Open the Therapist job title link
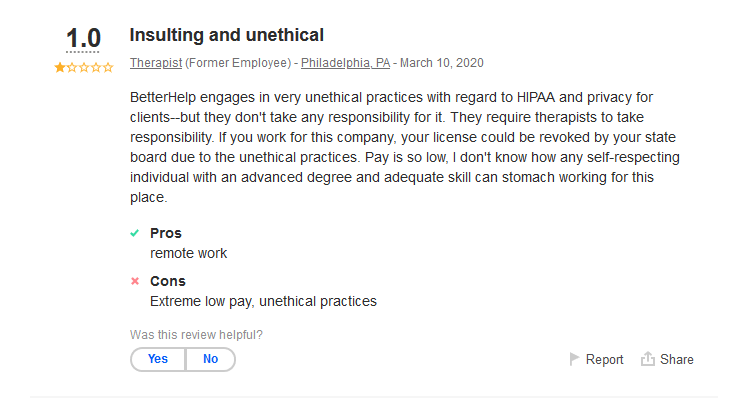Image resolution: width=729 pixels, height=409 pixels. tap(150, 63)
